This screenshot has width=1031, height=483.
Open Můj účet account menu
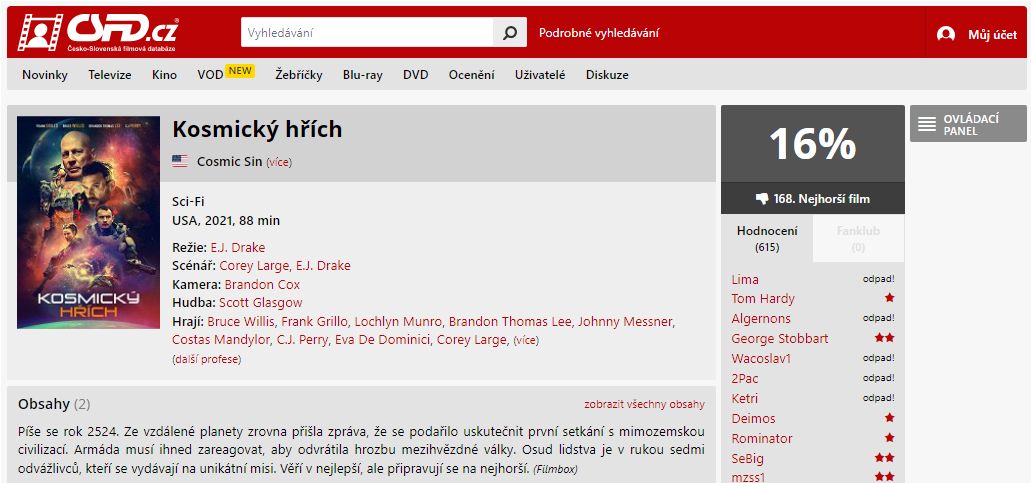pos(992,35)
